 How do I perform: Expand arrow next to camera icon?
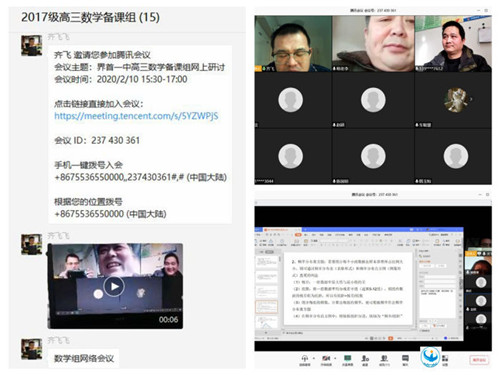click(x=335, y=359)
